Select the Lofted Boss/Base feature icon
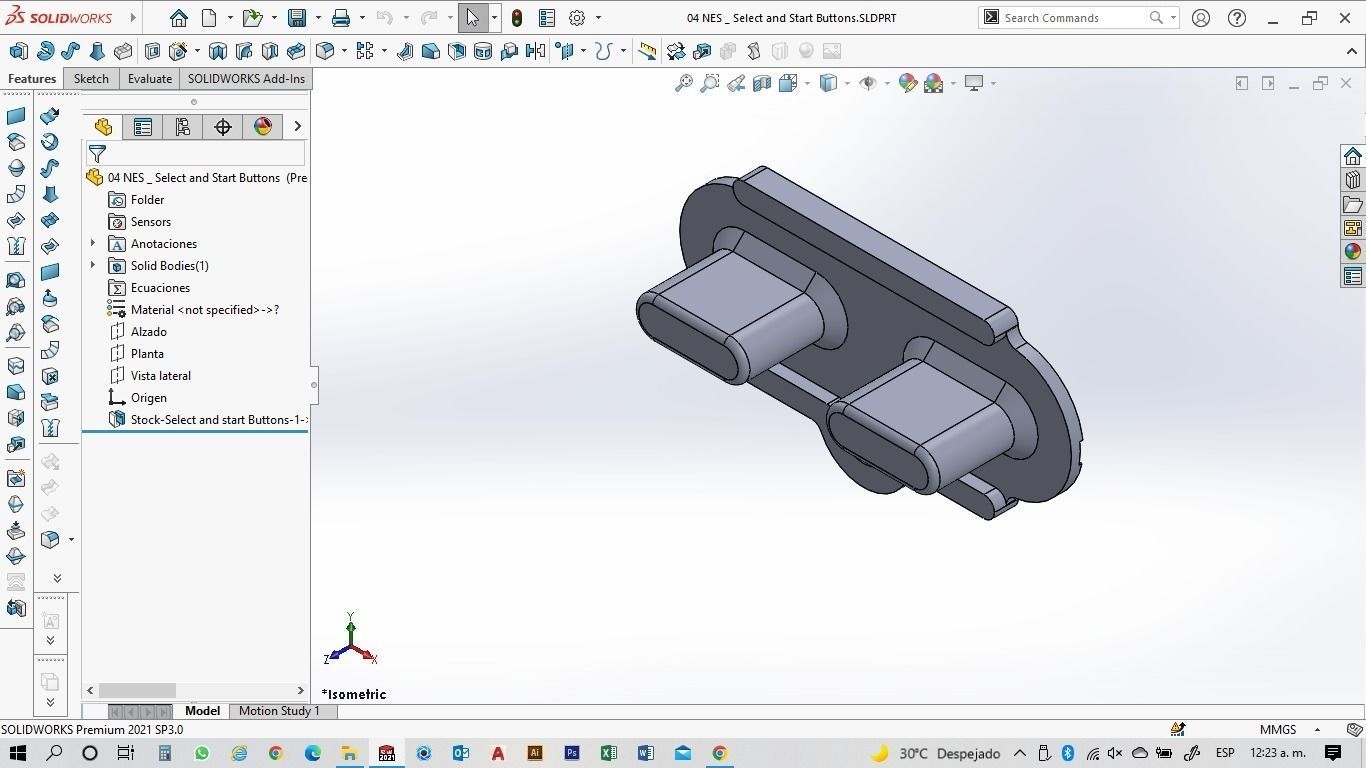This screenshot has height=768, width=1366. (97, 51)
